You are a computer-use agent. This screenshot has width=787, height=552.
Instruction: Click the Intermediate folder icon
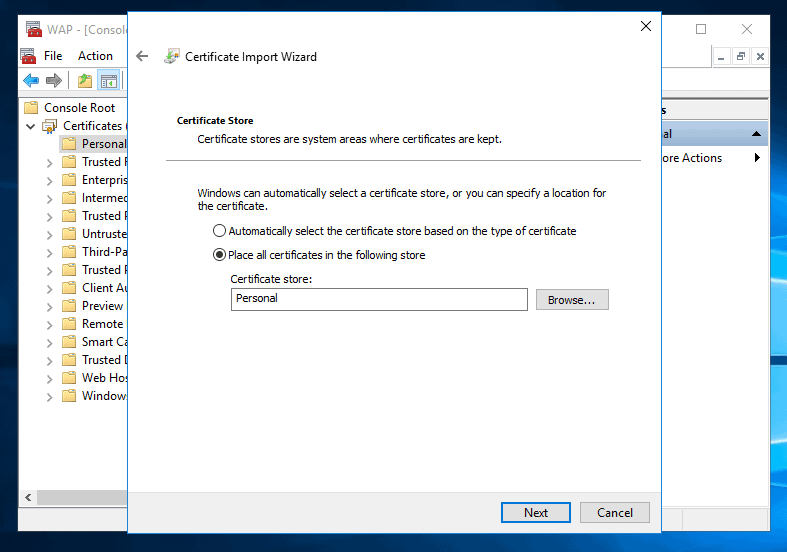69,198
